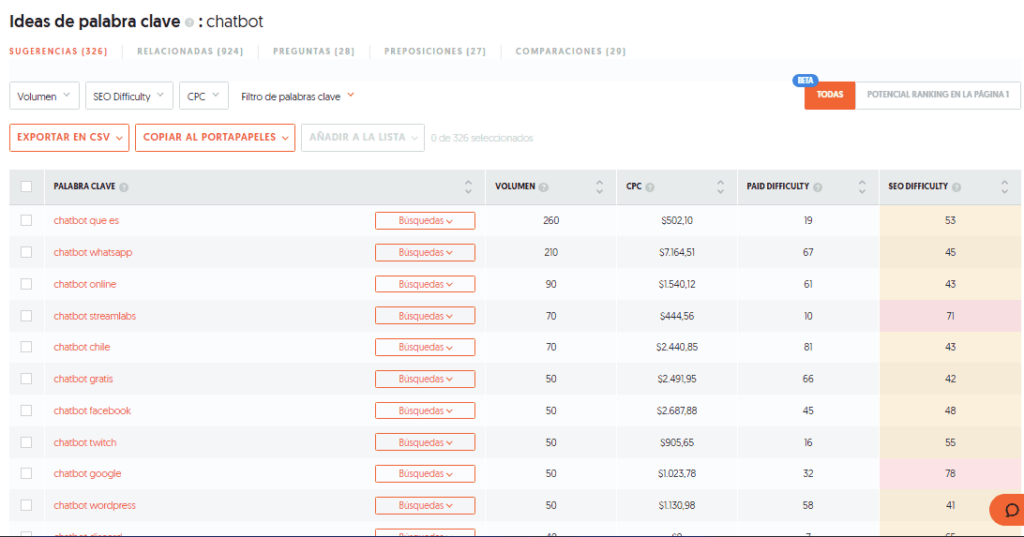The image size is (1024, 537).
Task: Expand Filtro de palabras clave
Action: coord(297,97)
